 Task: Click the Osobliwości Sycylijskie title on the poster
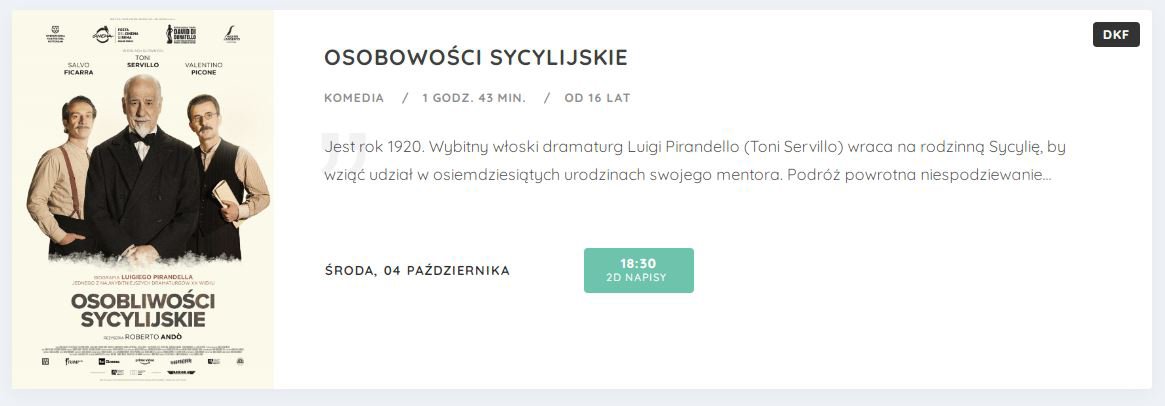coord(143,311)
